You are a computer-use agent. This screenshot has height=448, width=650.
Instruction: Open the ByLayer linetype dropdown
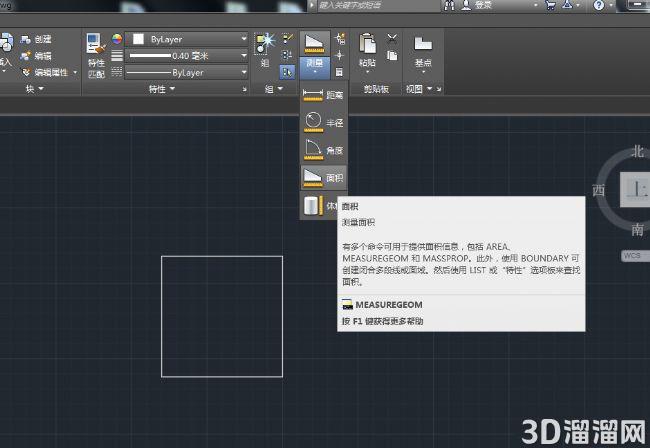(x=244, y=73)
